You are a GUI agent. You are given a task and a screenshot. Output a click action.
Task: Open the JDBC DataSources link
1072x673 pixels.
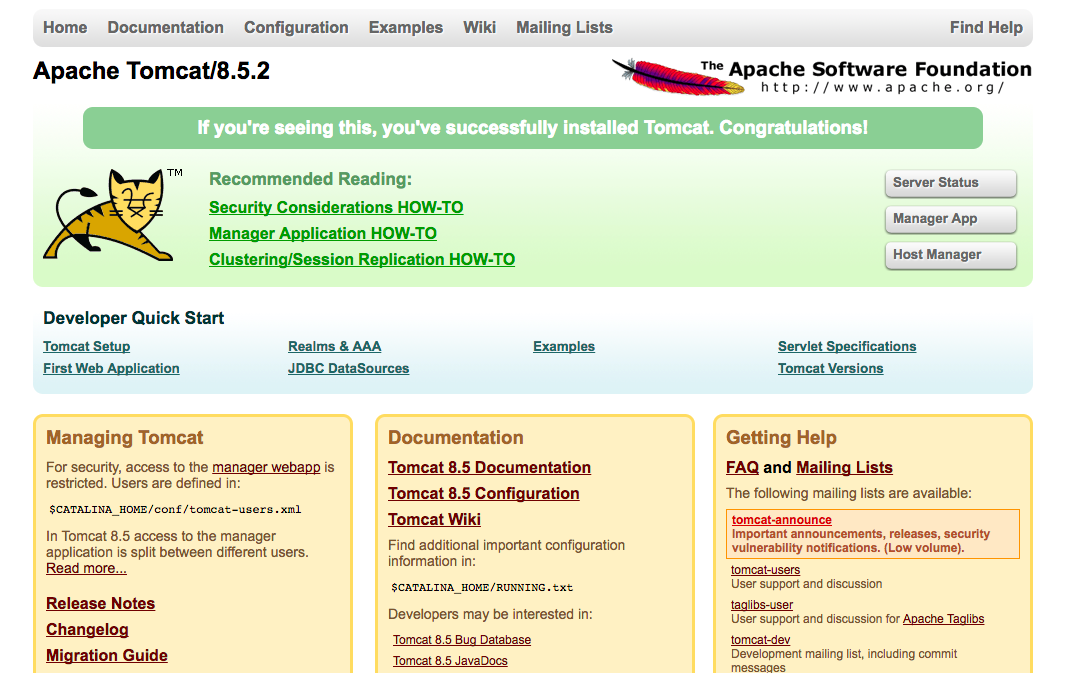click(349, 368)
